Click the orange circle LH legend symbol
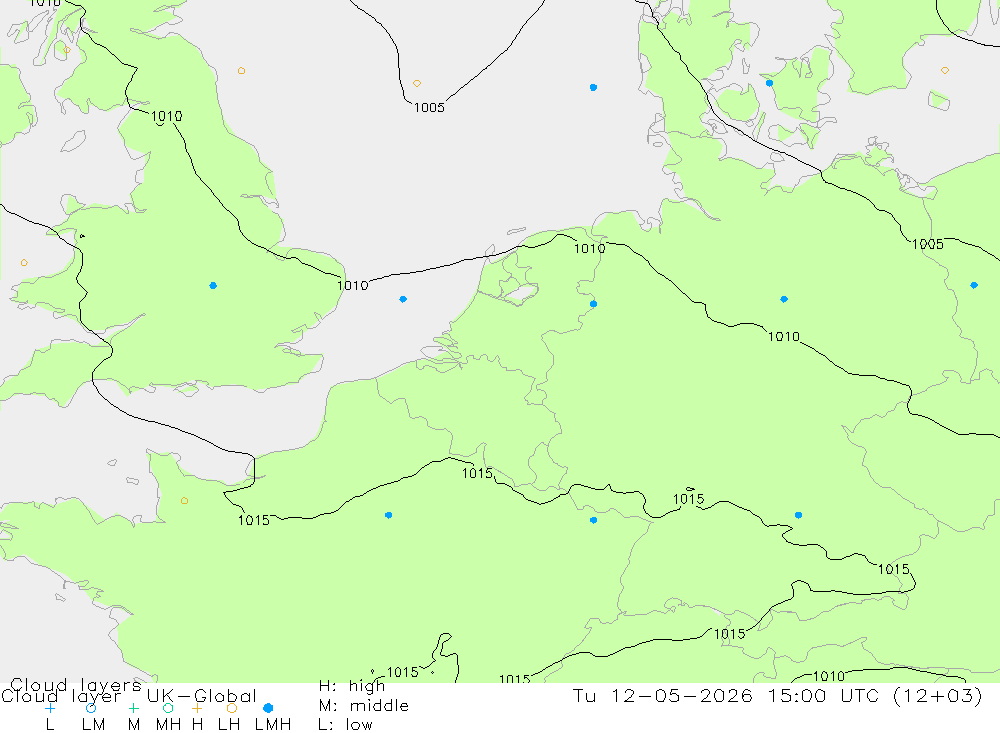 (x=232, y=708)
